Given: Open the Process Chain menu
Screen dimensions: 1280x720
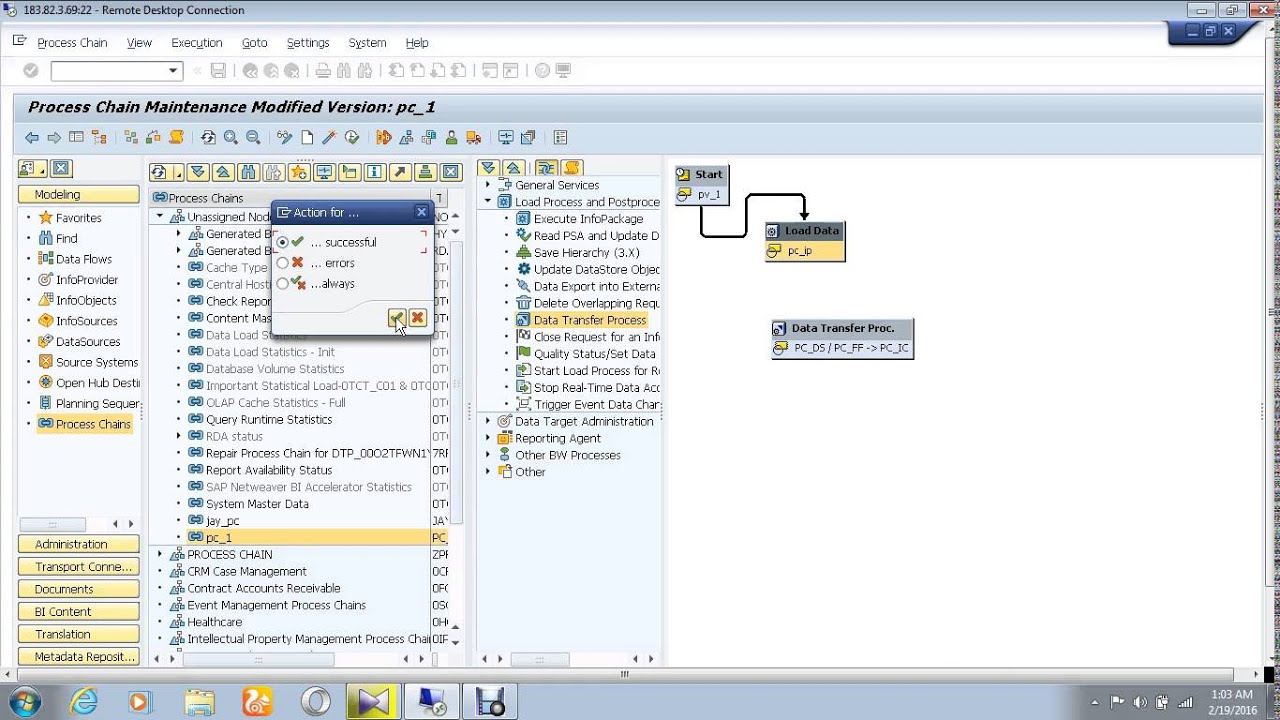Looking at the screenshot, I should click(72, 43).
